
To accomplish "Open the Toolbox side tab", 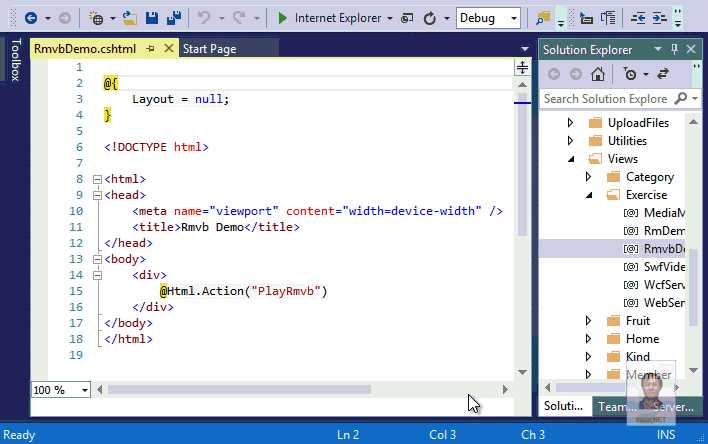I will point(16,60).
